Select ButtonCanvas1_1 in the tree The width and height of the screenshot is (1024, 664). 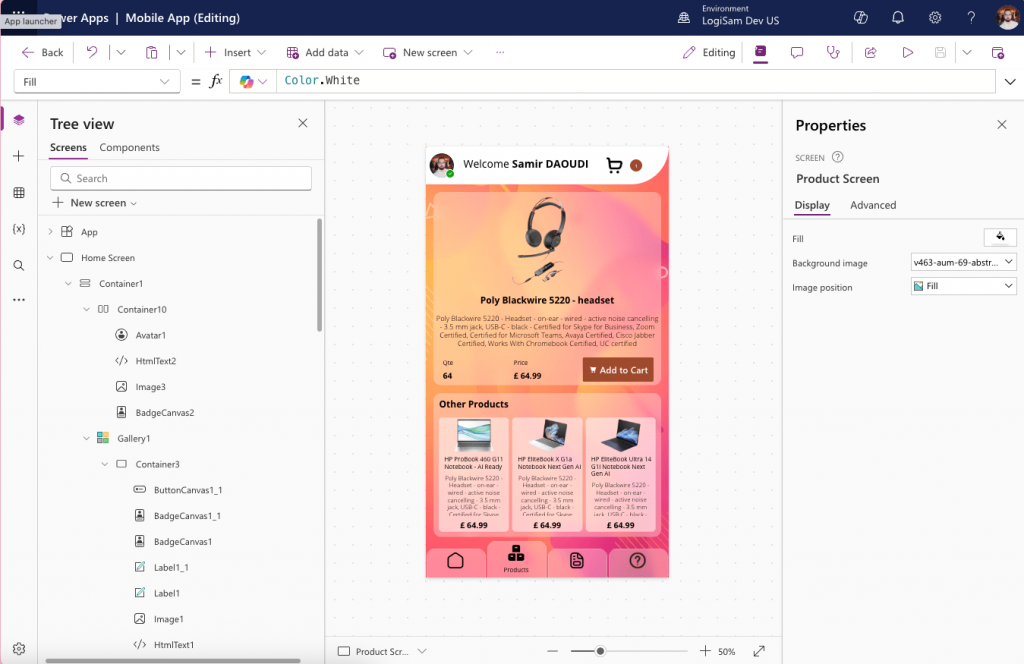(x=188, y=490)
